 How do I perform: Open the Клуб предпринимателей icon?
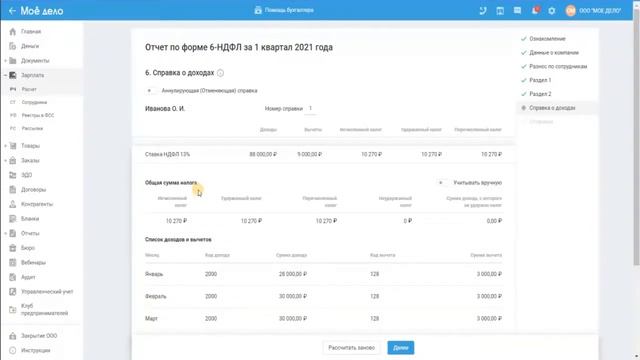13,310
